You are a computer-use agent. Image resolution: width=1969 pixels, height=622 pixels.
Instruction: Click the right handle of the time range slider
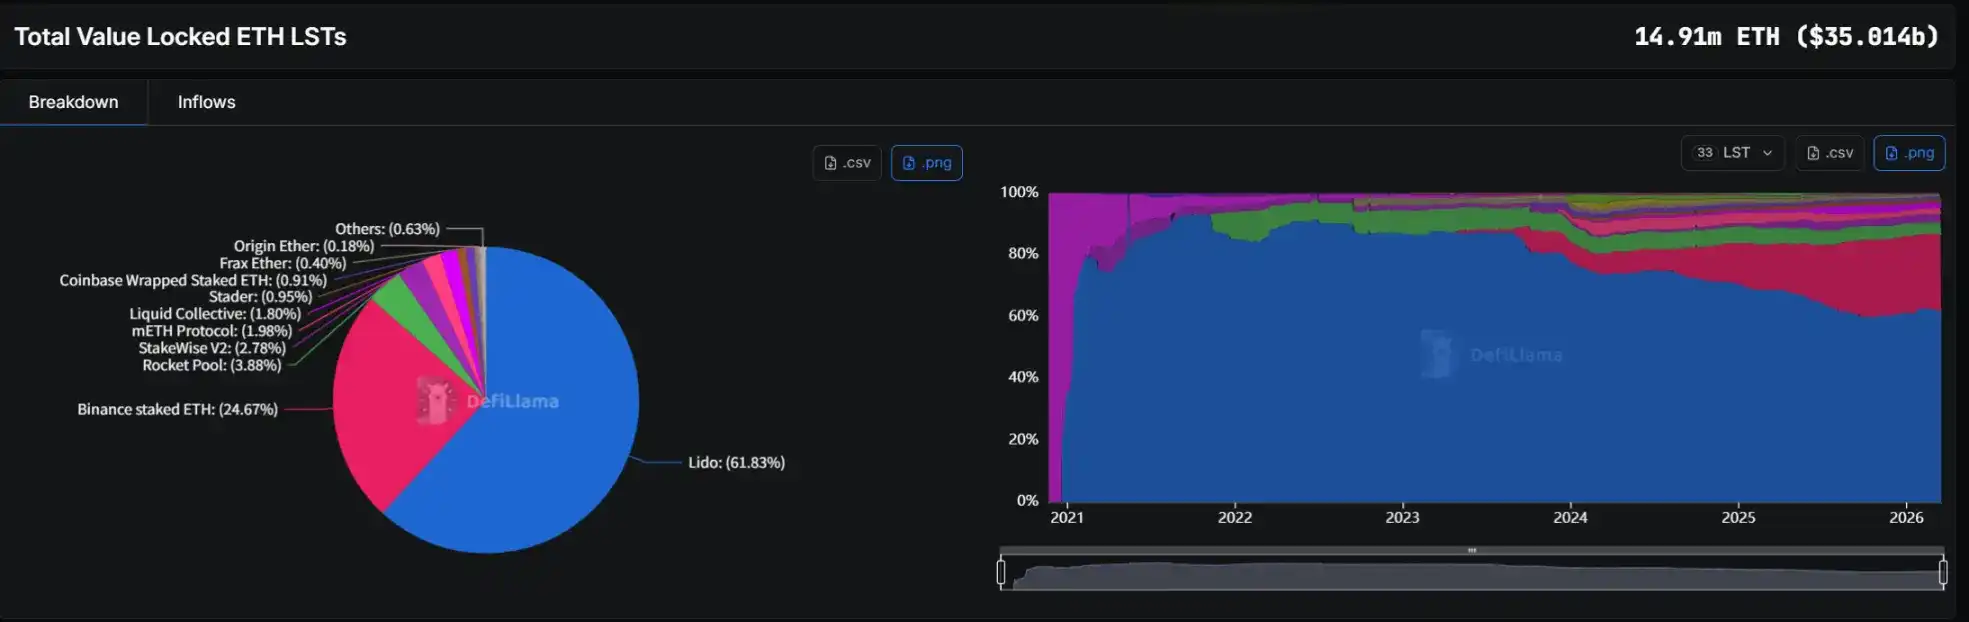pyautogui.click(x=1943, y=572)
